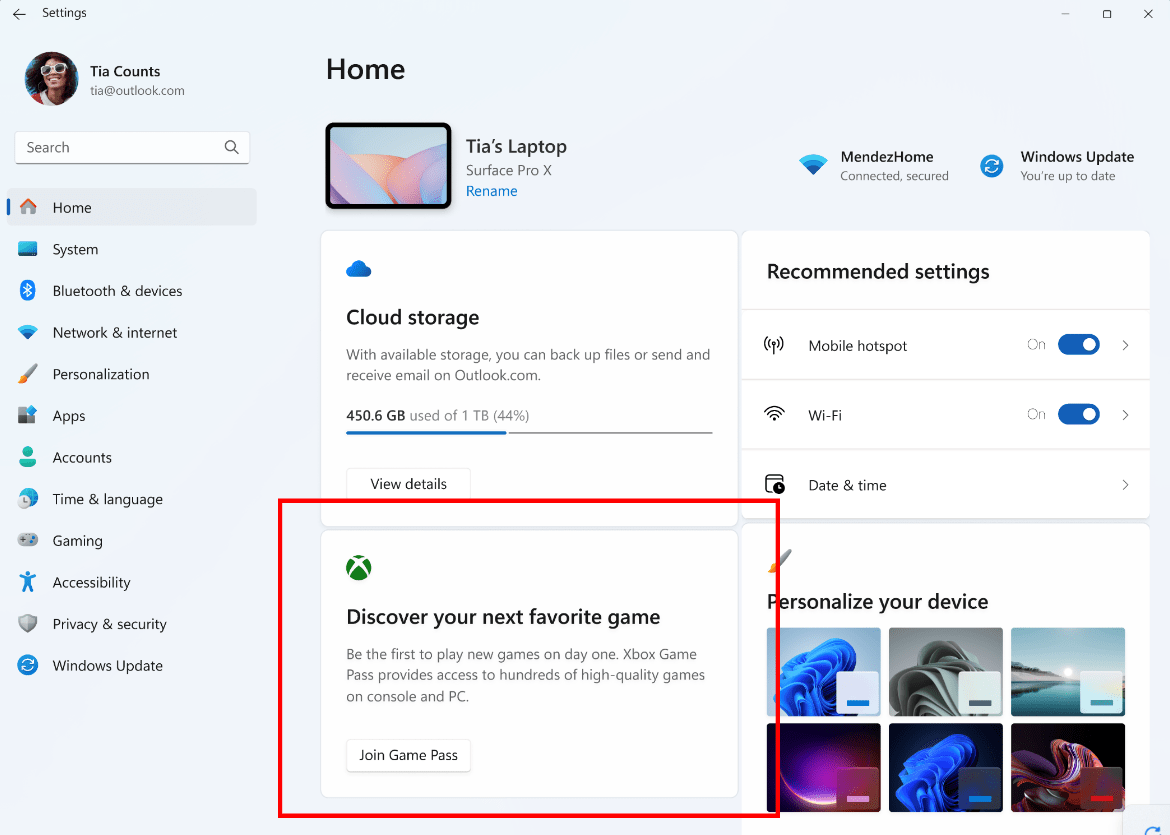This screenshot has width=1170, height=835.
Task: Click the Personalization paintbrush icon in sidebar
Action: 28,374
